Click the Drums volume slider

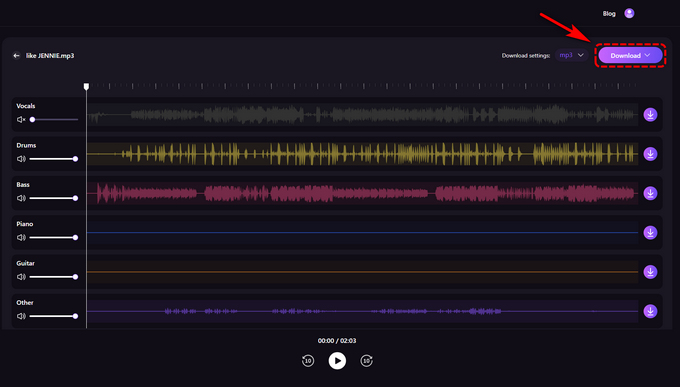point(54,159)
